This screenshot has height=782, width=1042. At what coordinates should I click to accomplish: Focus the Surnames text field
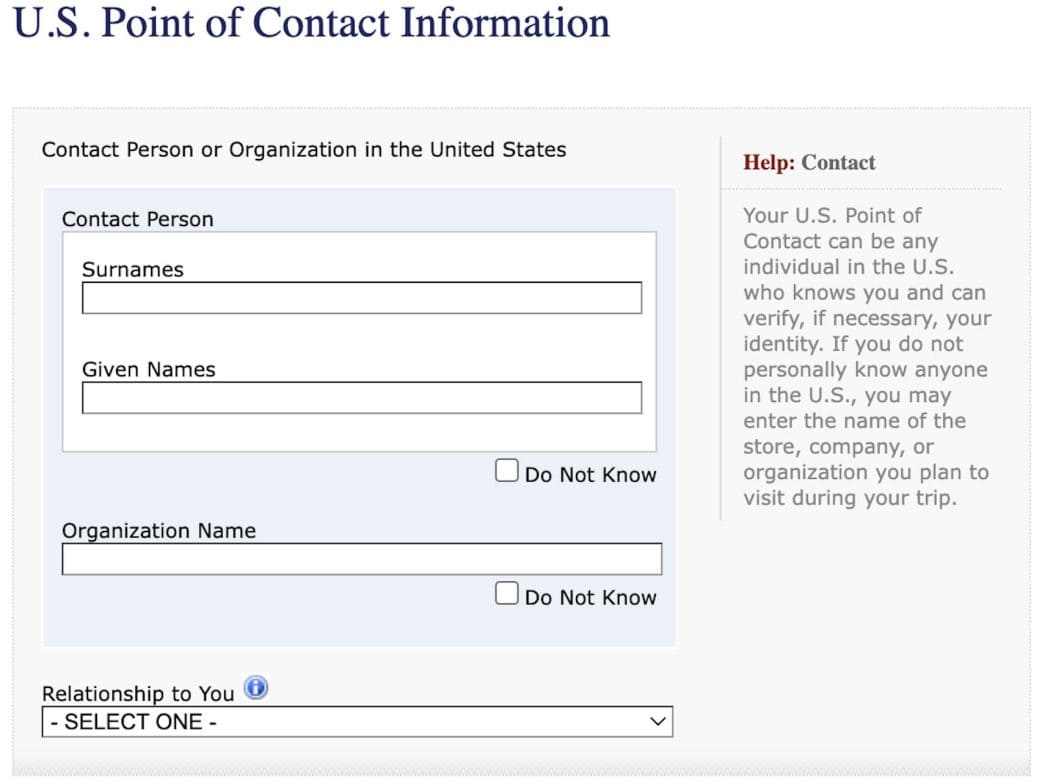(361, 298)
